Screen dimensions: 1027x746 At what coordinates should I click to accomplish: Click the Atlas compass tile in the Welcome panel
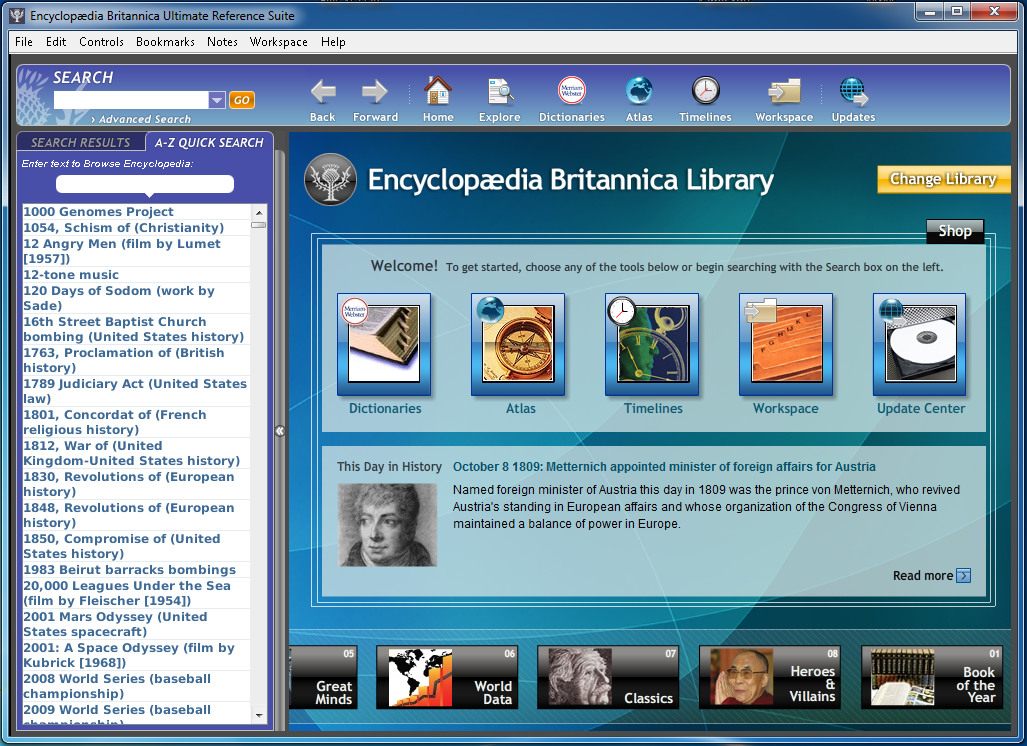pos(518,344)
